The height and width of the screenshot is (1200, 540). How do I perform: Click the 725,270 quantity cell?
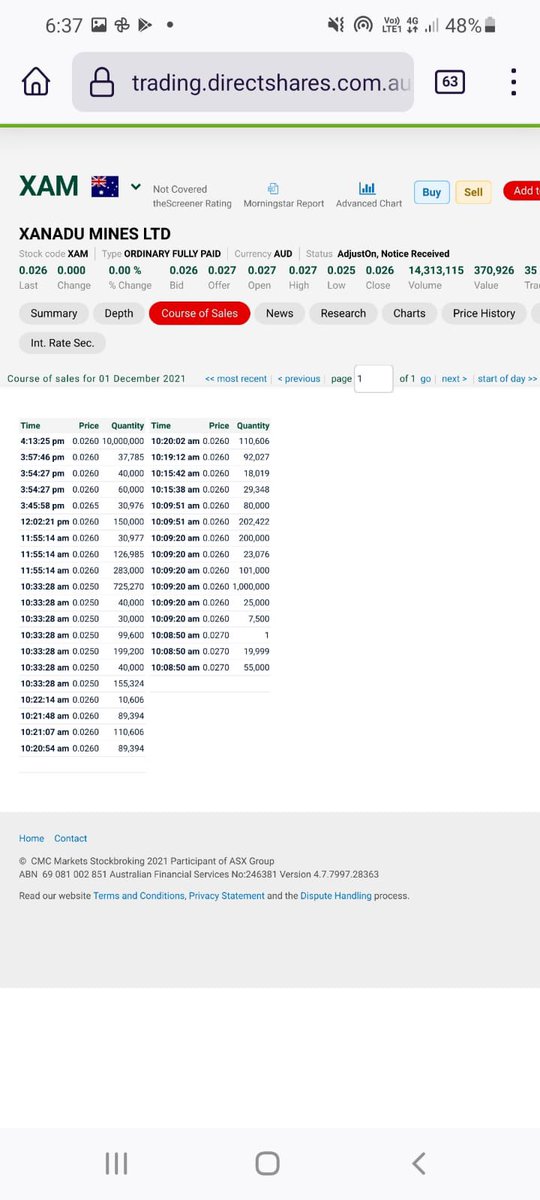(129, 586)
